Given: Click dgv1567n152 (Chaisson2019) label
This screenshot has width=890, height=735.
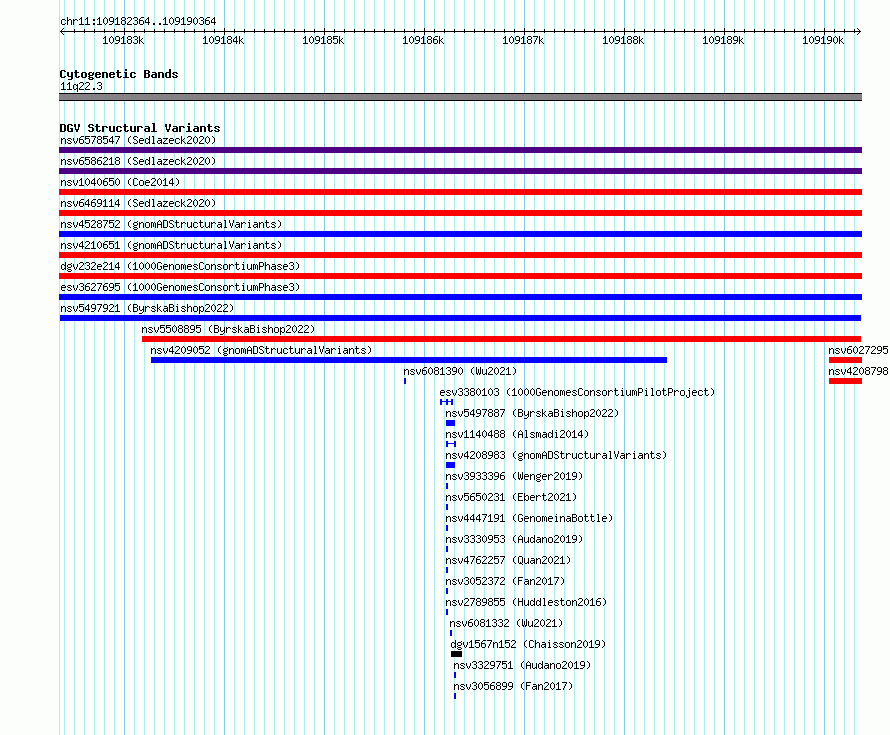Looking at the screenshot, I should pos(528,644).
